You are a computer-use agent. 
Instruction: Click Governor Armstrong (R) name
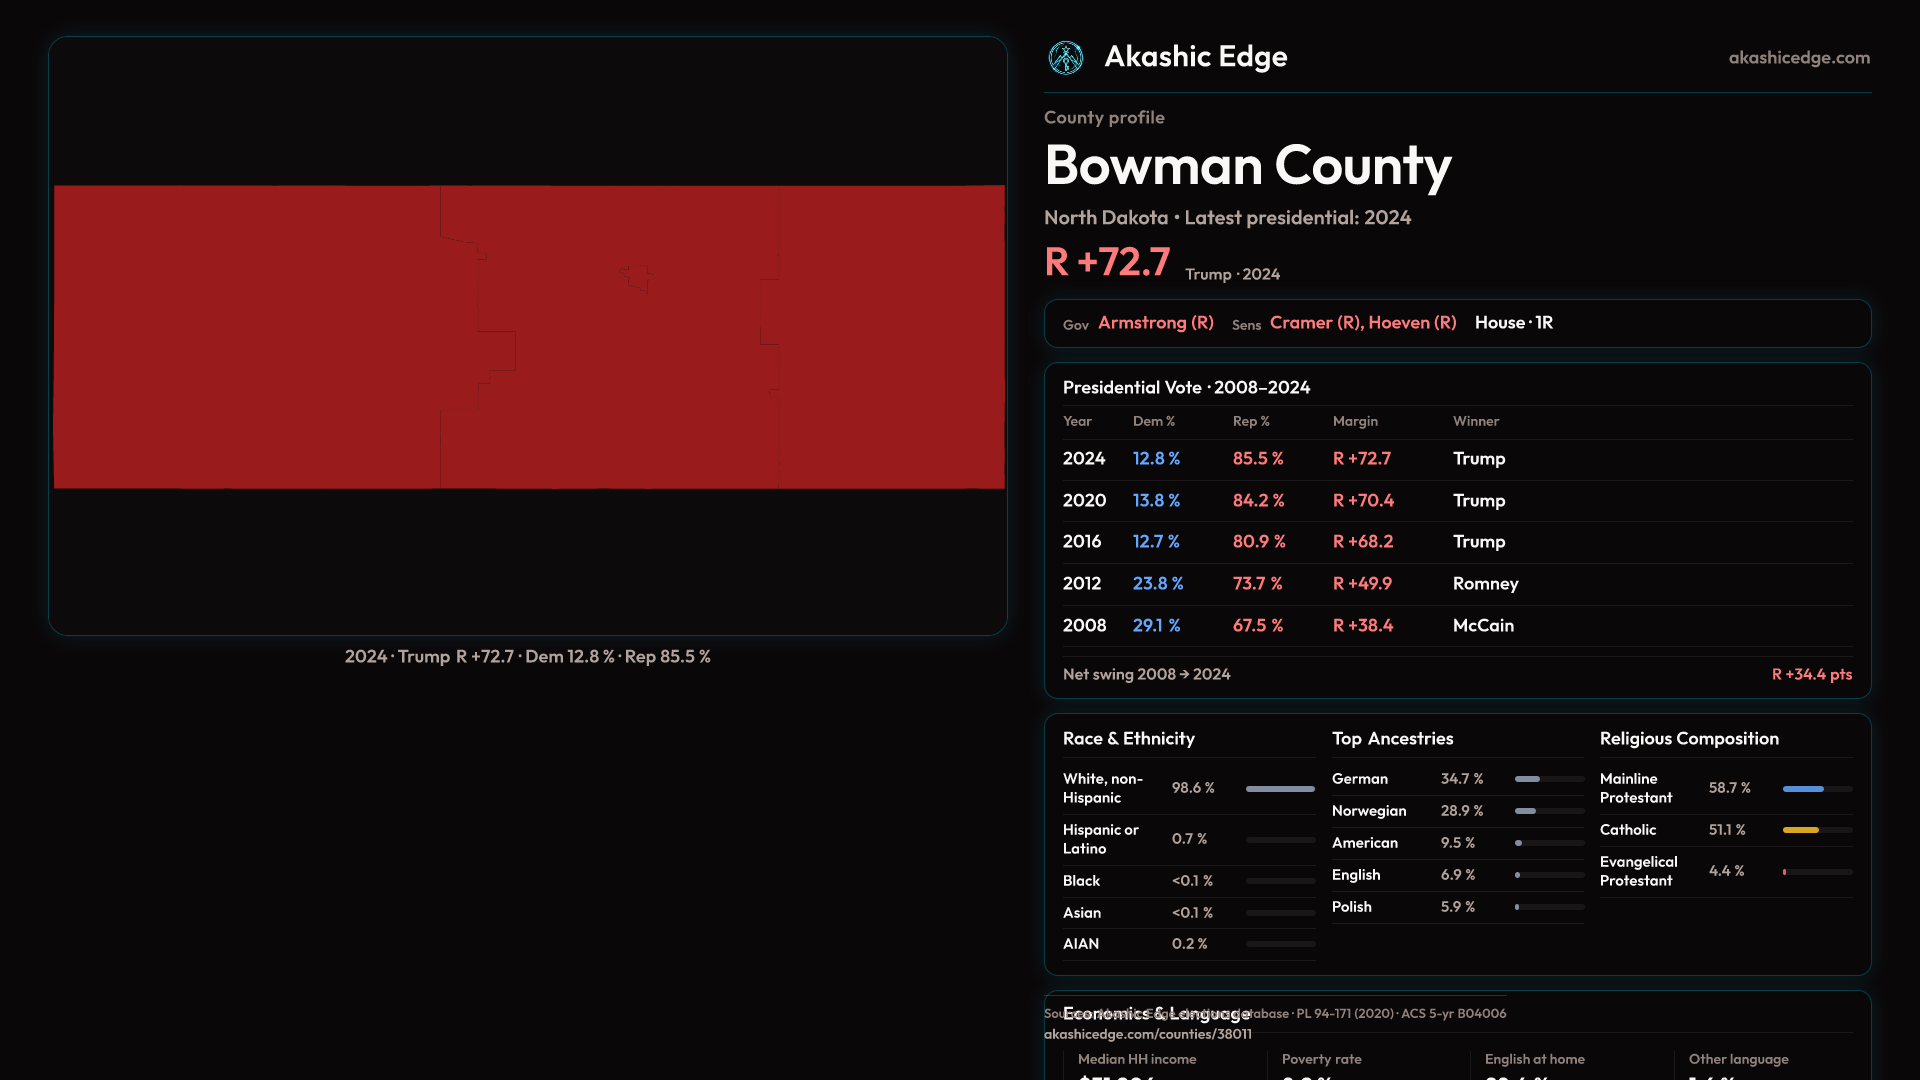(1155, 323)
